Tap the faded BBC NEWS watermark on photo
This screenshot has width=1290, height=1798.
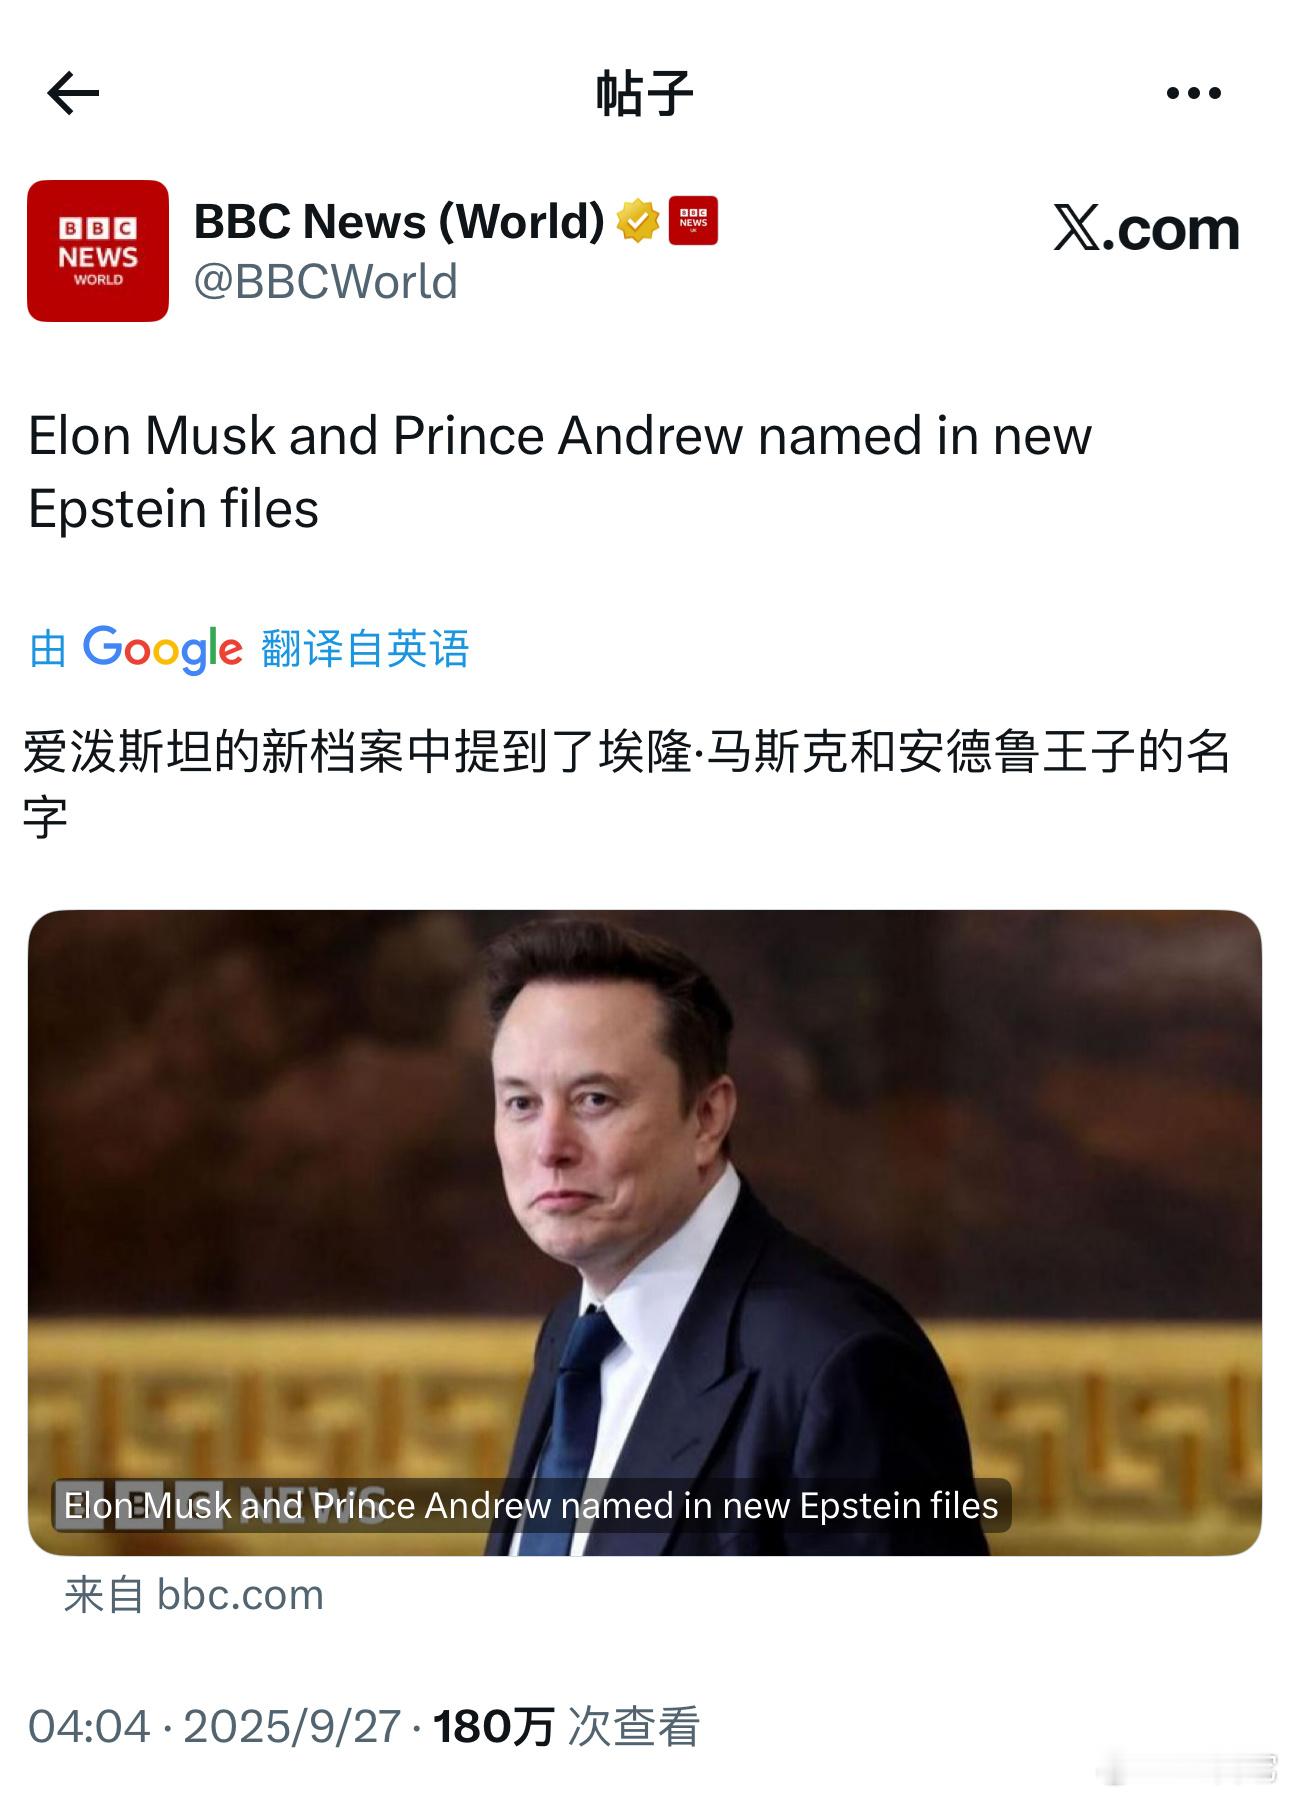(220, 1501)
